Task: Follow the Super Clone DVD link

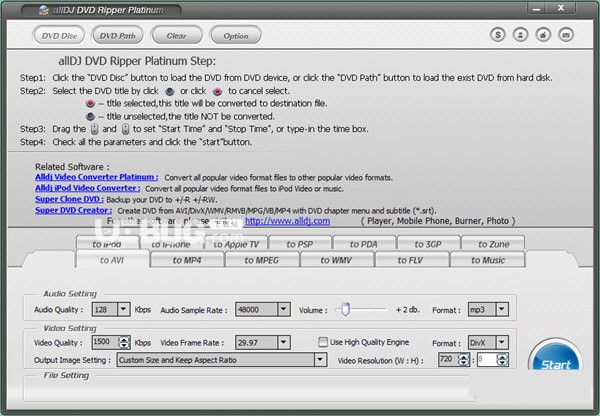Action: (69, 199)
